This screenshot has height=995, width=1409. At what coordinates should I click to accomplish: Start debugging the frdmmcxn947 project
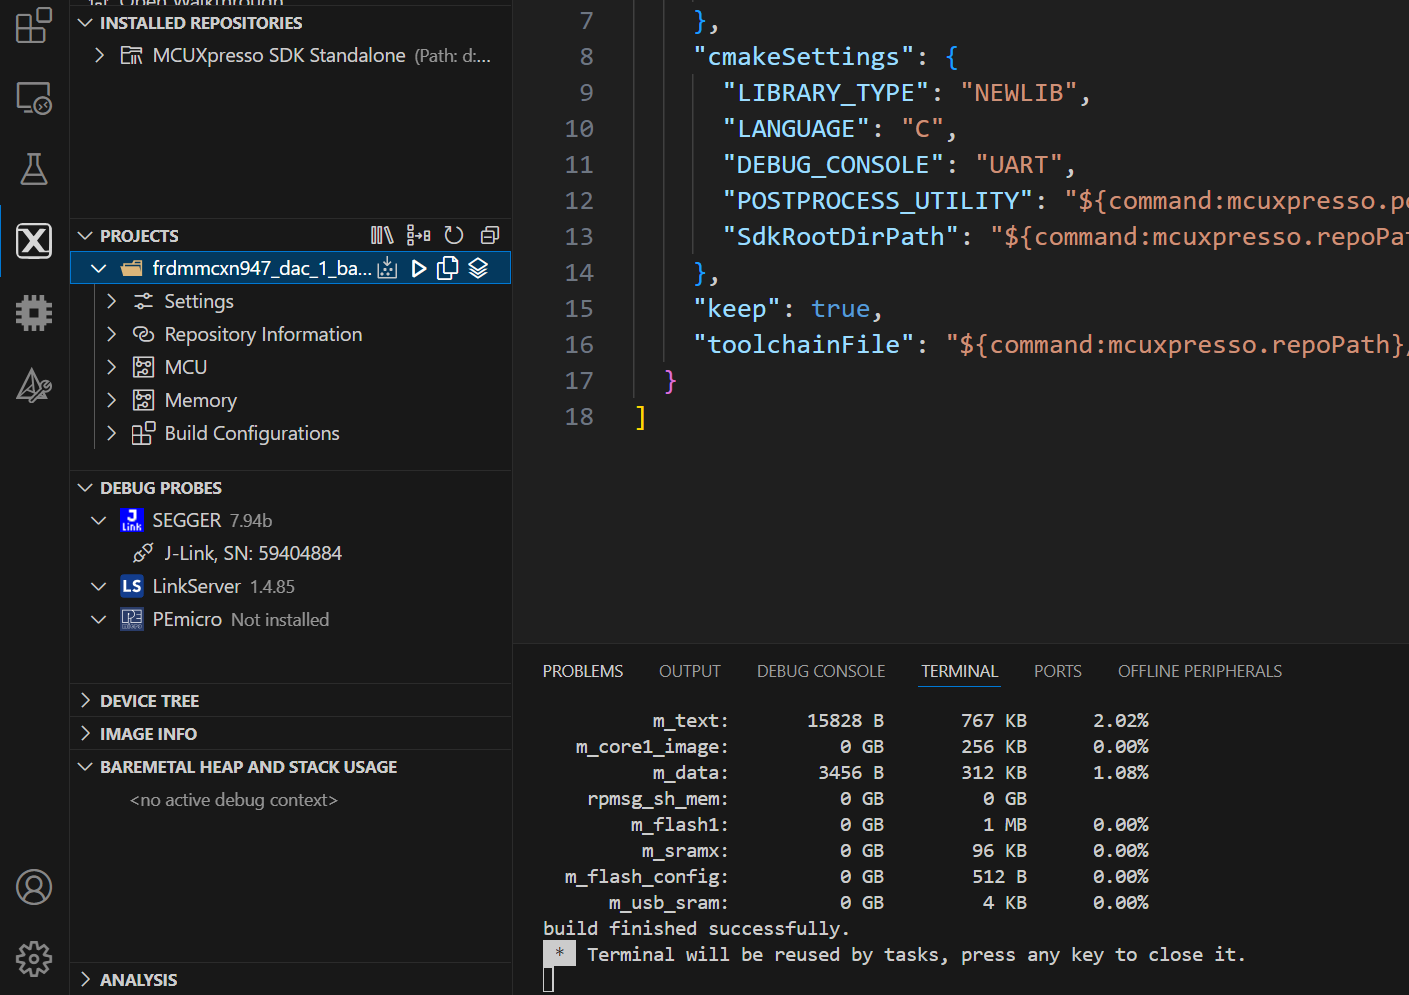(x=418, y=267)
